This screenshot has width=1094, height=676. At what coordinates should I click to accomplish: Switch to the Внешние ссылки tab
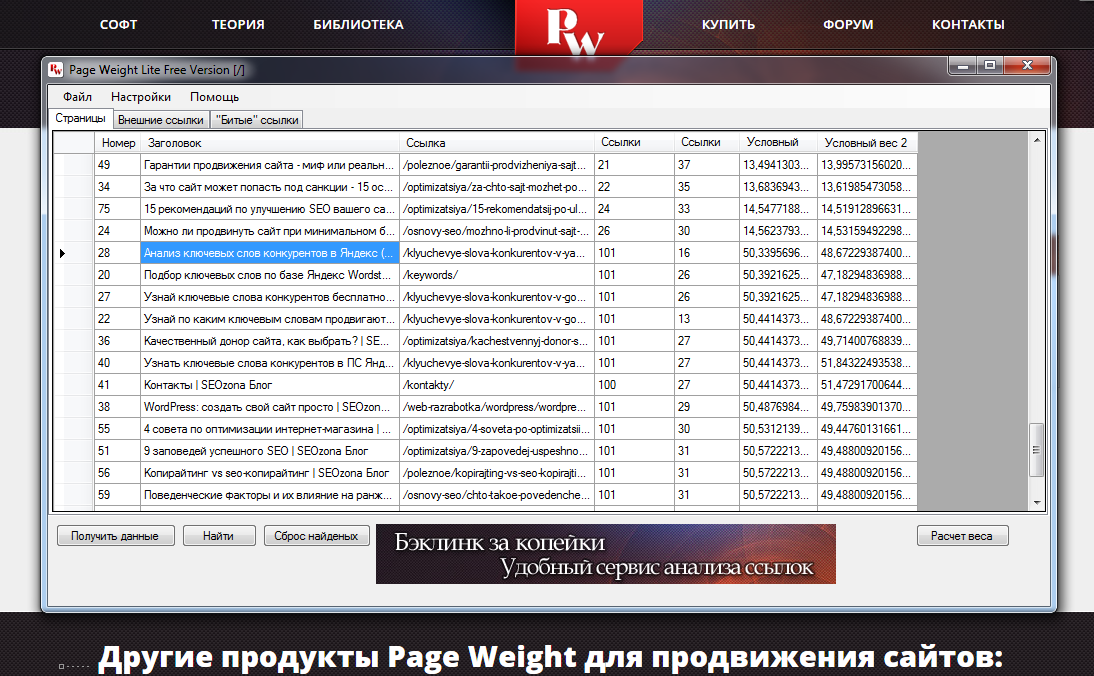point(160,119)
